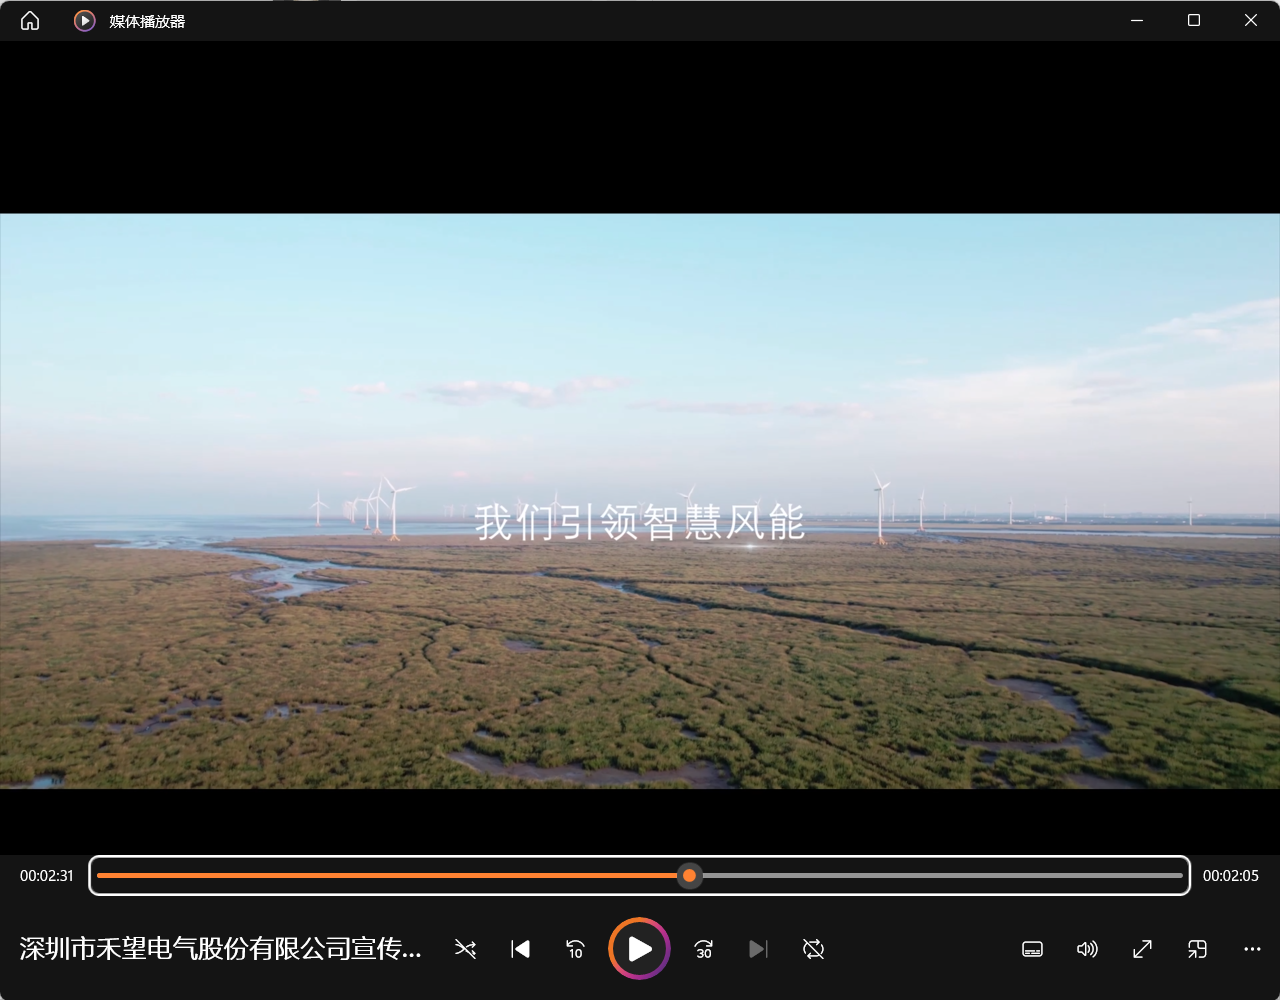Play the video

[x=639, y=948]
